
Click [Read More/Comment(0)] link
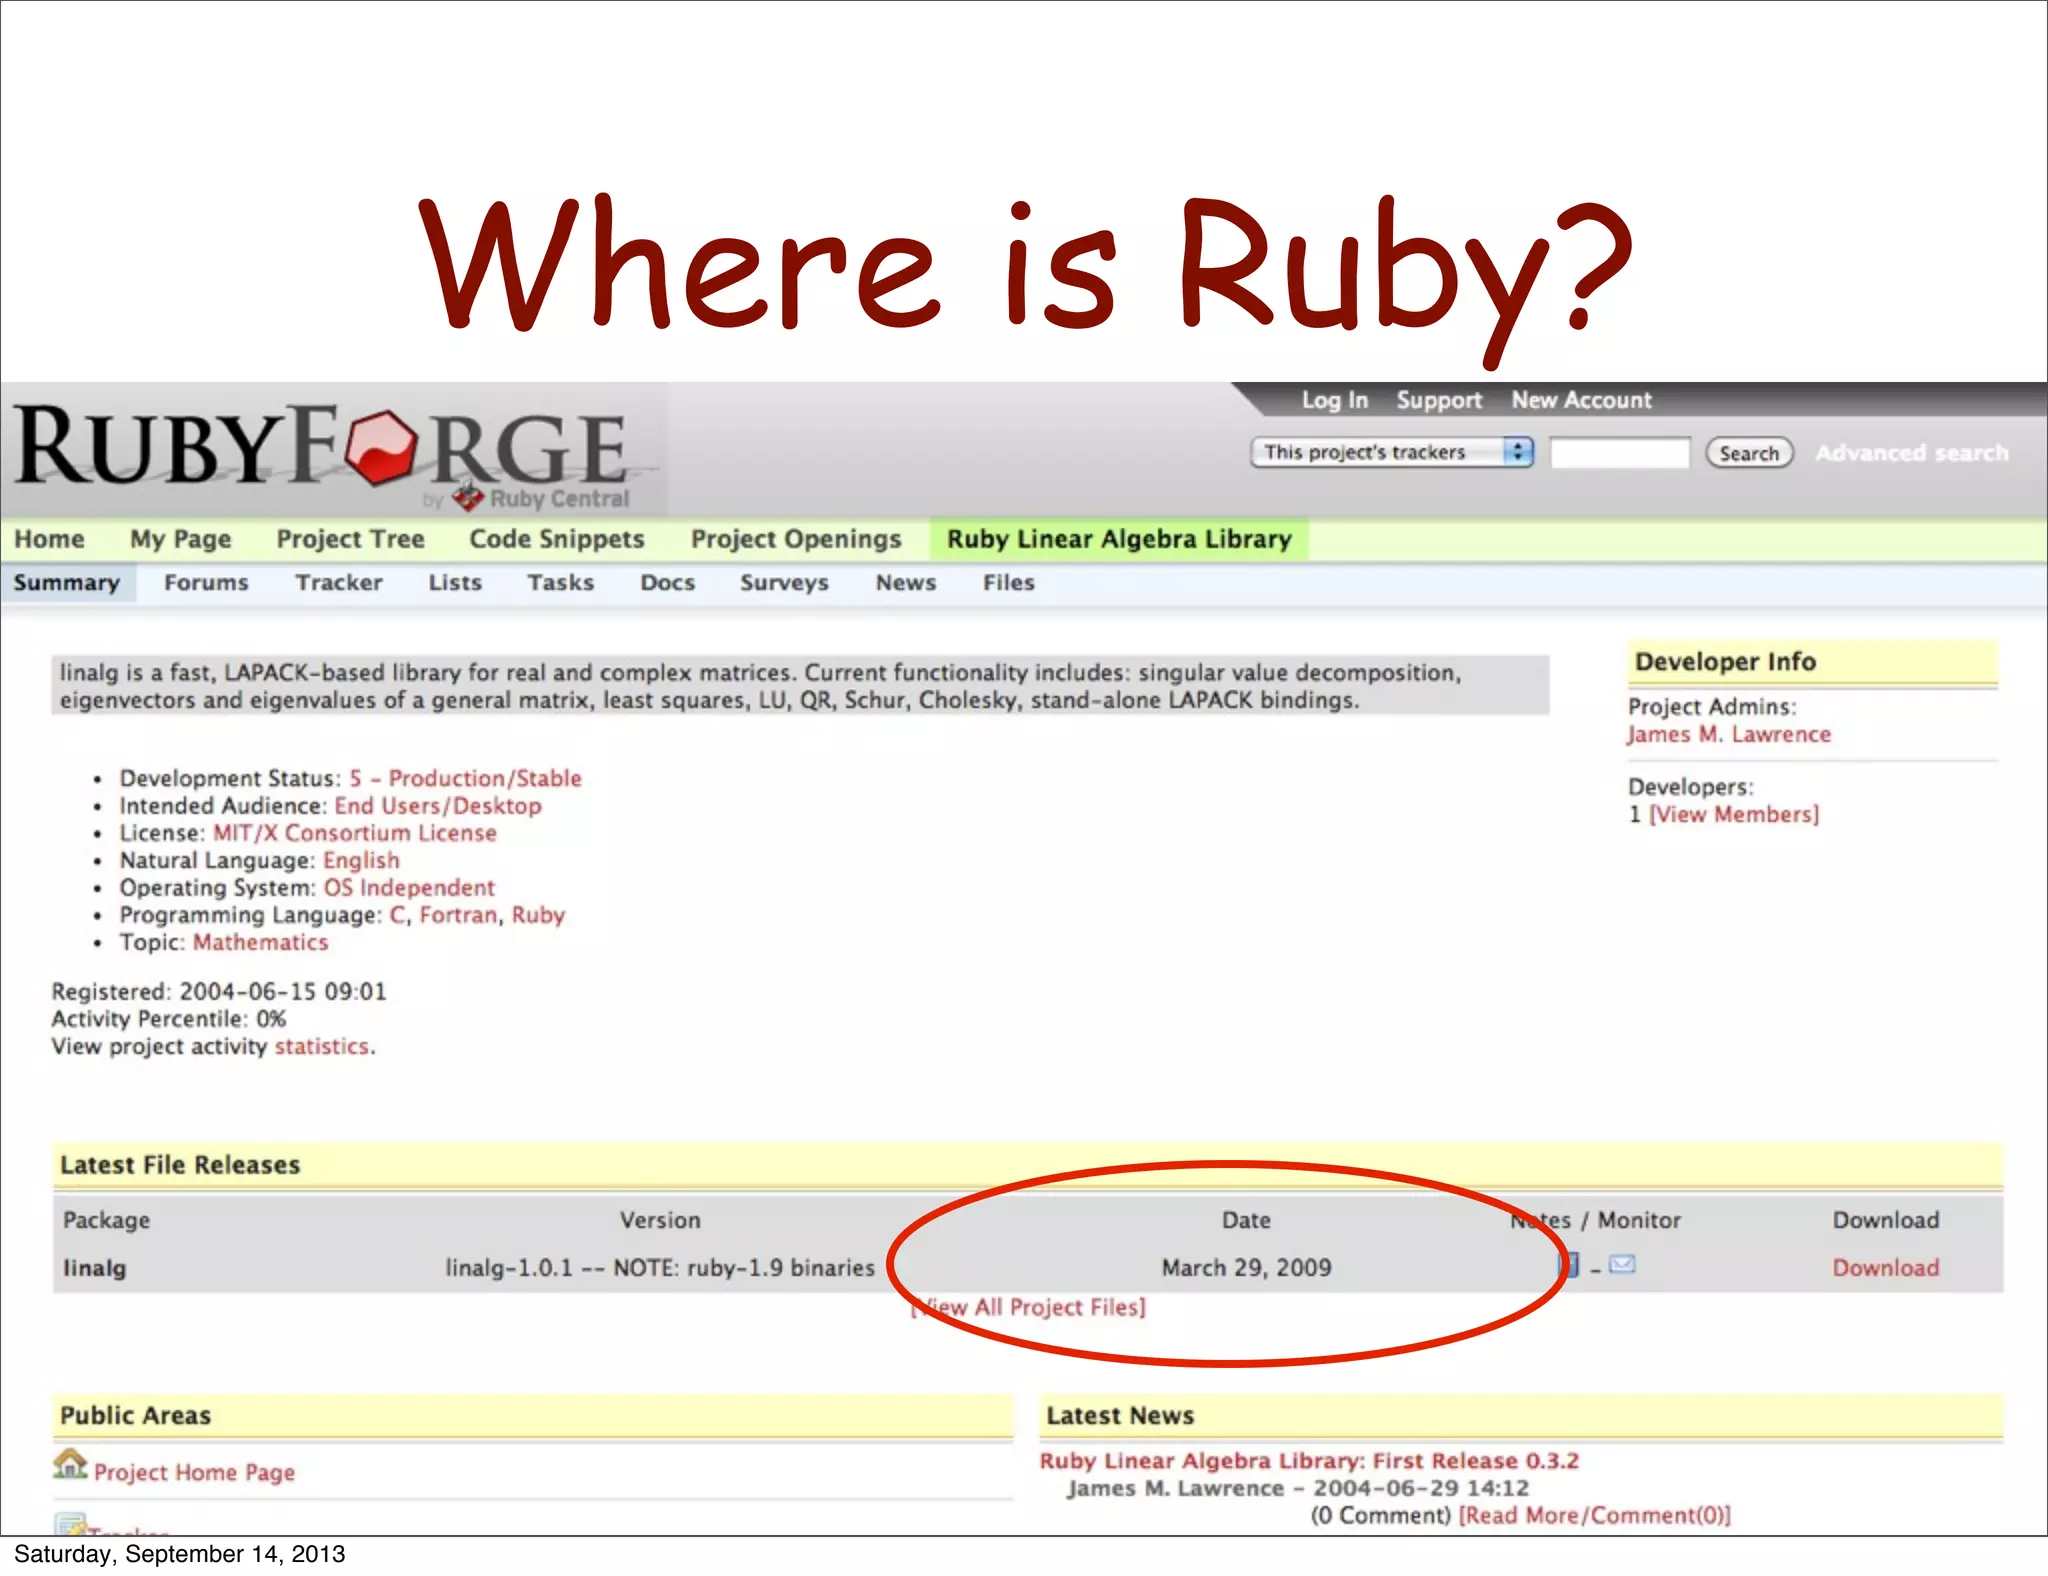[x=1595, y=1515]
